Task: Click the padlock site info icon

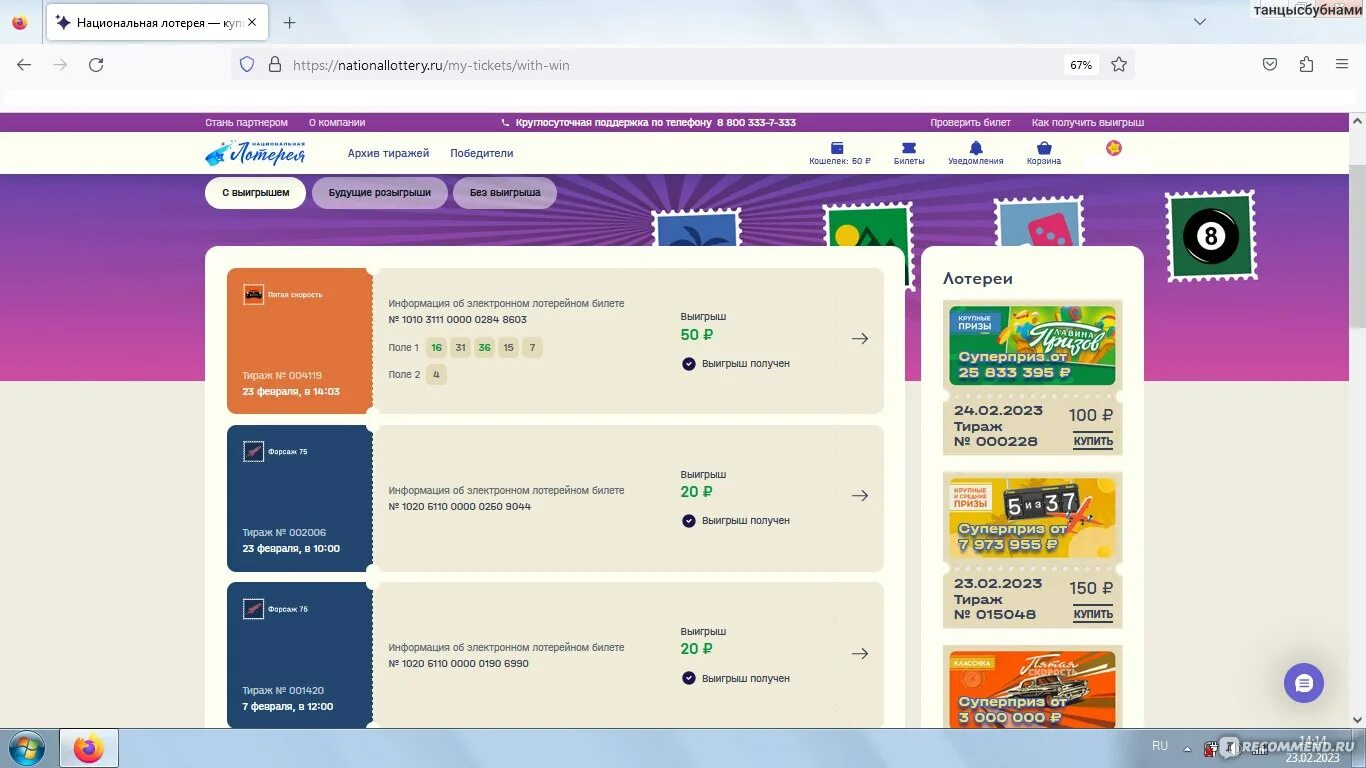Action: (275, 64)
